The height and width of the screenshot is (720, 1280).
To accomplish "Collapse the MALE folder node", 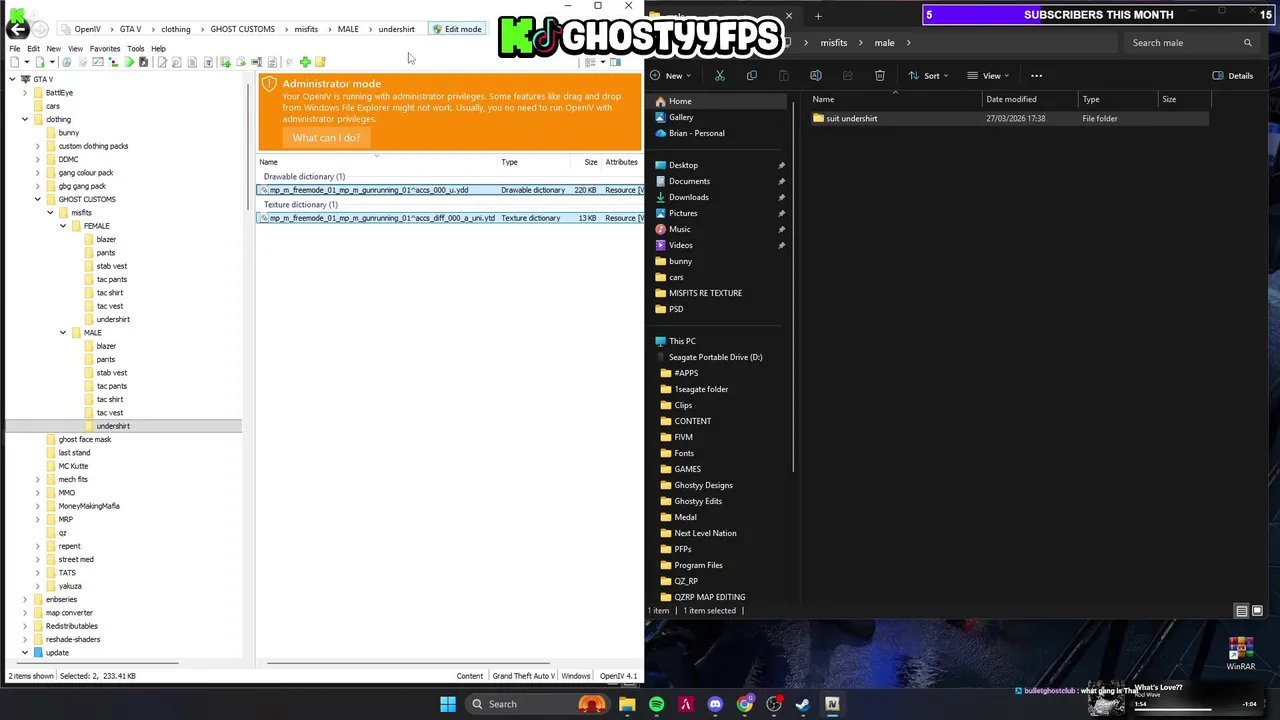I will point(63,332).
